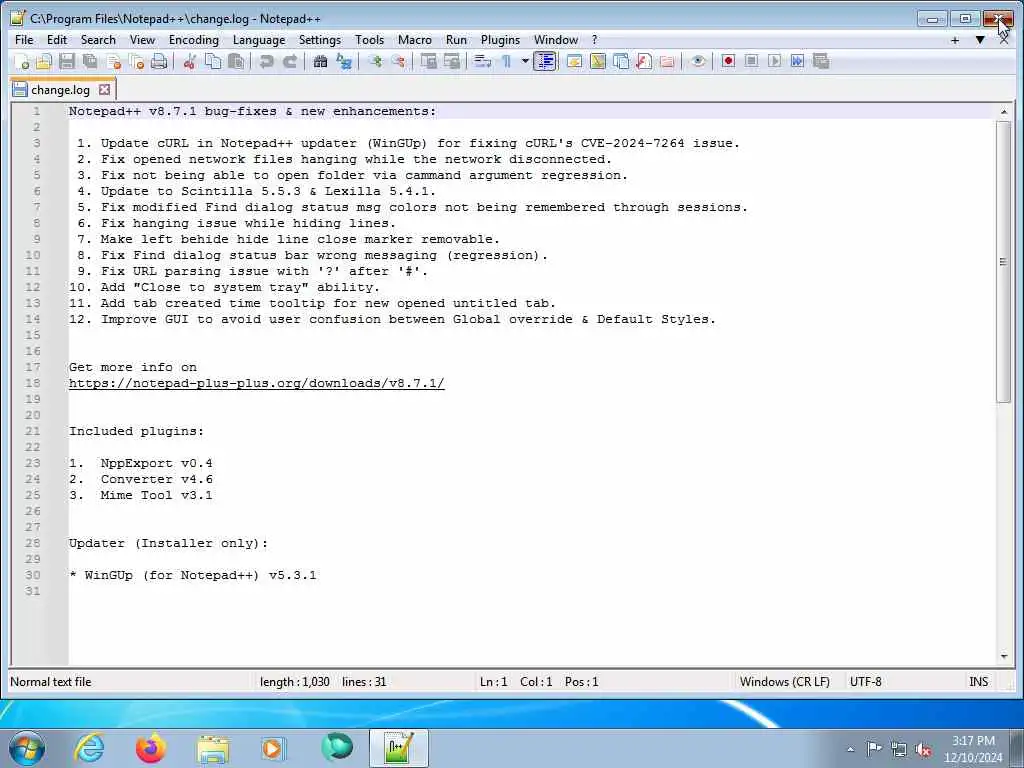1024x768 pixels.
Task: Add a new tab with the plus button
Action: (955, 40)
